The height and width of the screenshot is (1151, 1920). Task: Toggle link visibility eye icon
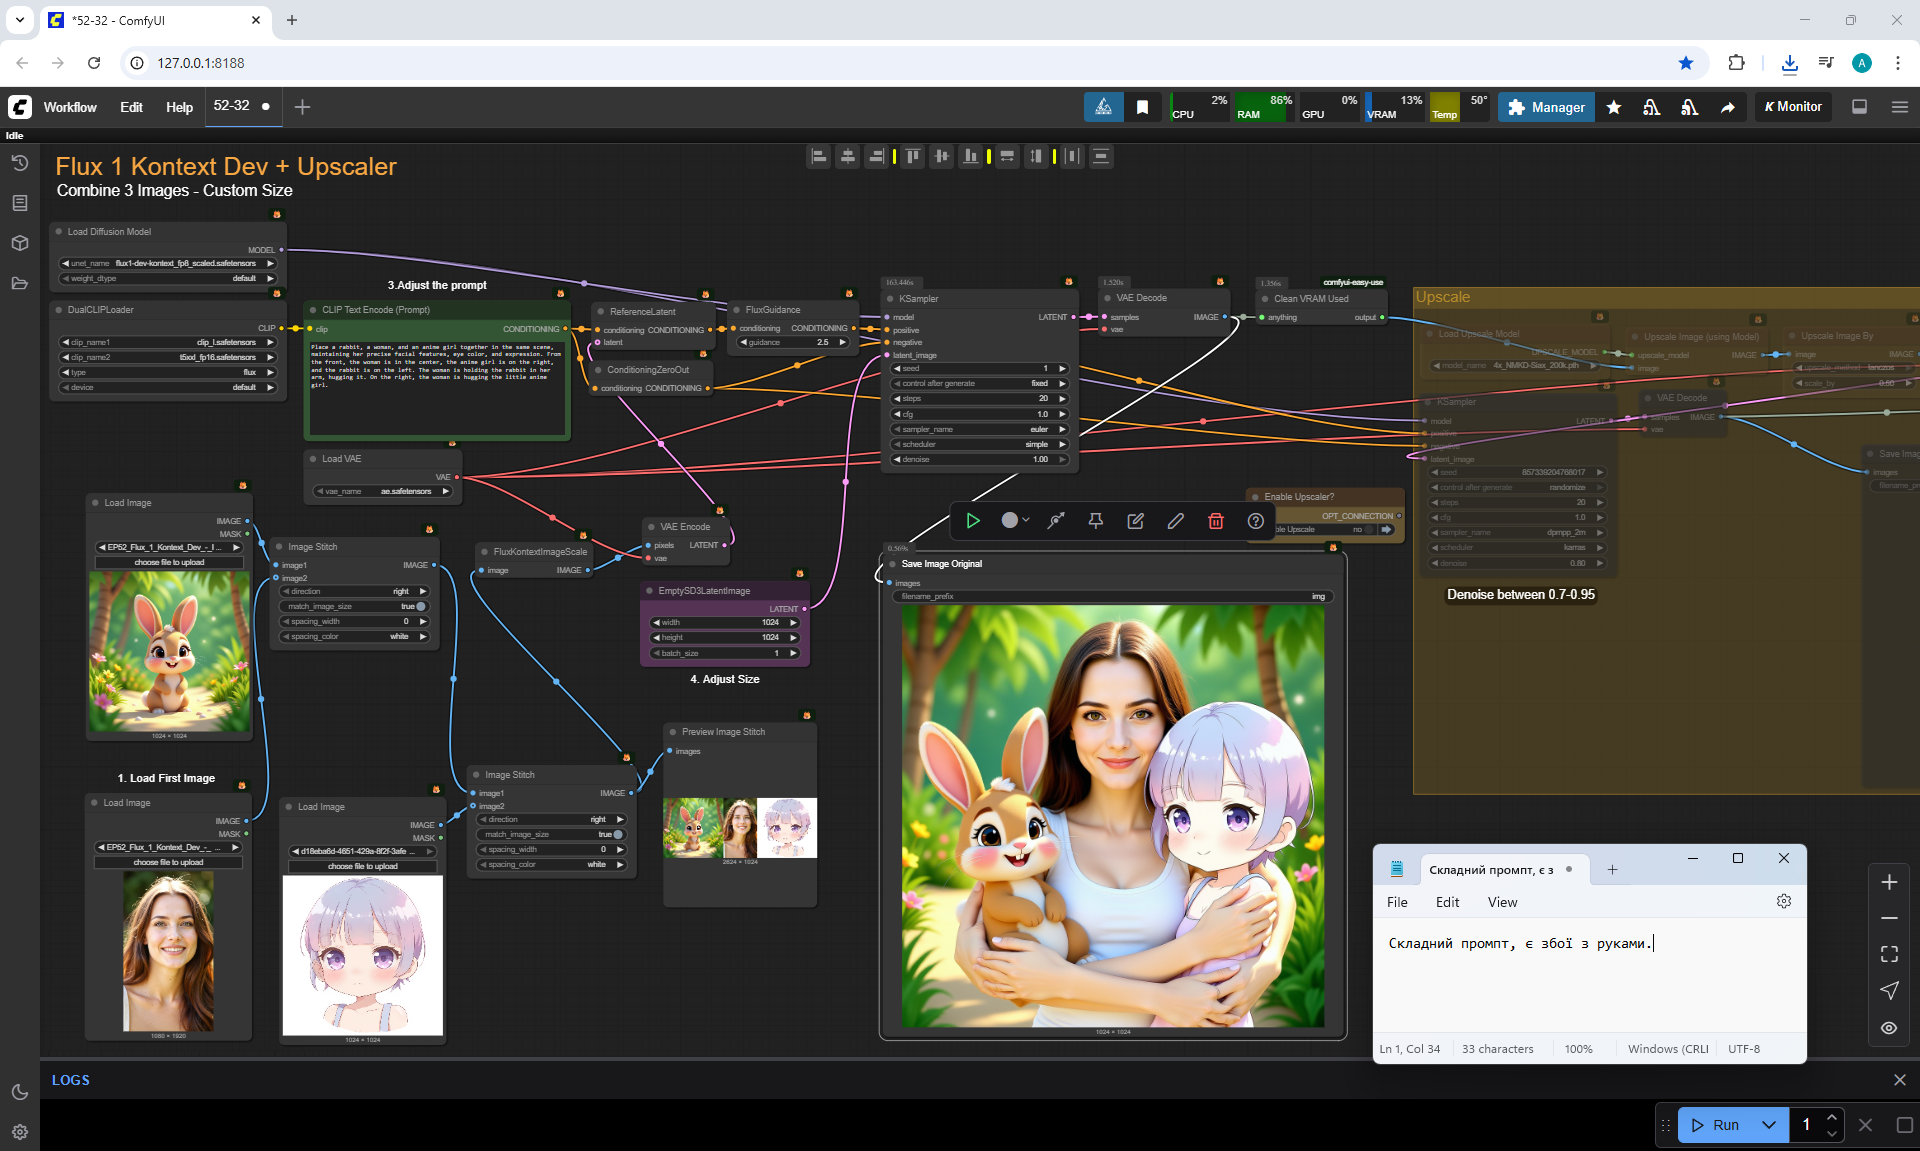[1888, 1028]
